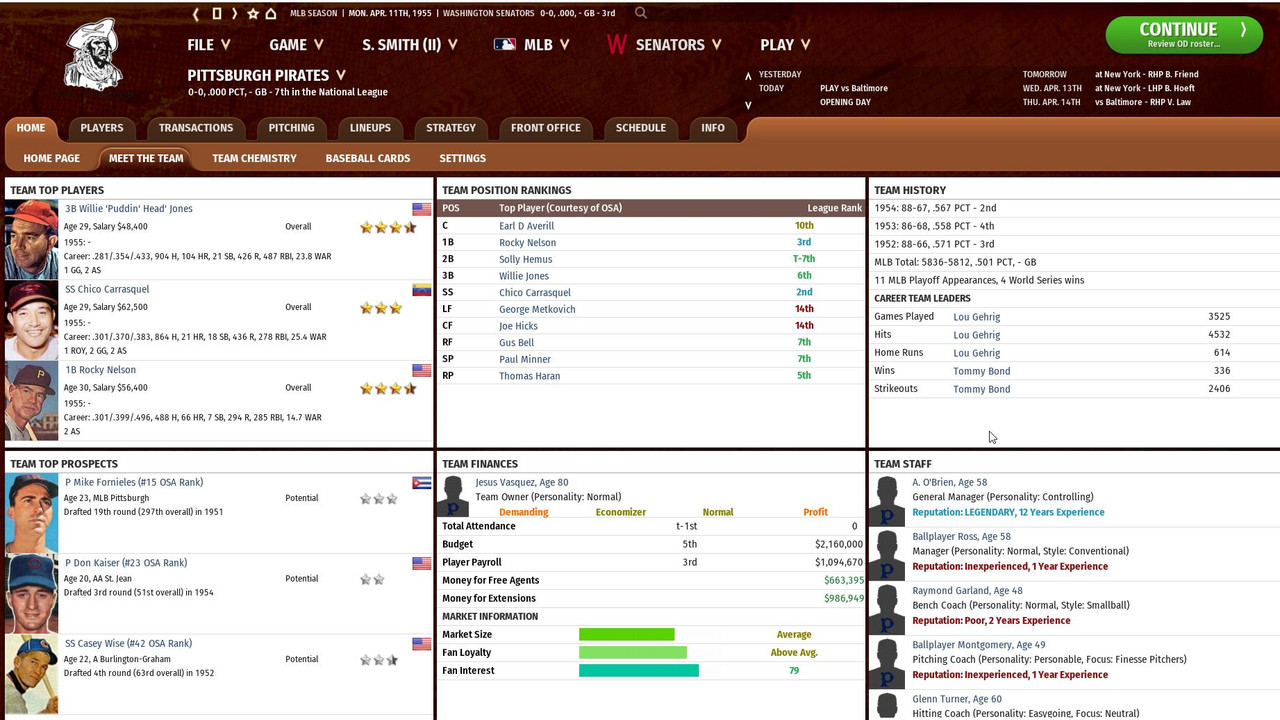Click the star rating for Willie Jones
Image resolution: width=1280 pixels, height=720 pixels.
coord(389,228)
